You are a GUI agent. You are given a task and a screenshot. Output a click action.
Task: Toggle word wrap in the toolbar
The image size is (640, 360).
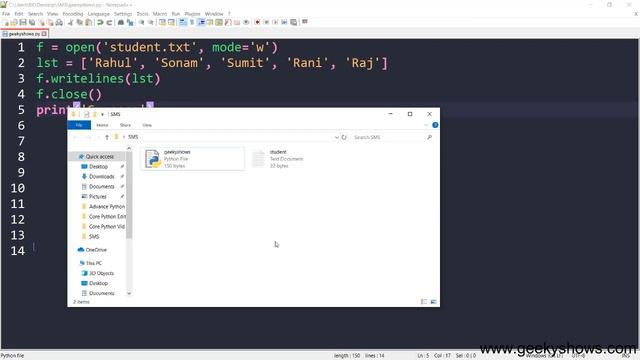(x=182, y=22)
